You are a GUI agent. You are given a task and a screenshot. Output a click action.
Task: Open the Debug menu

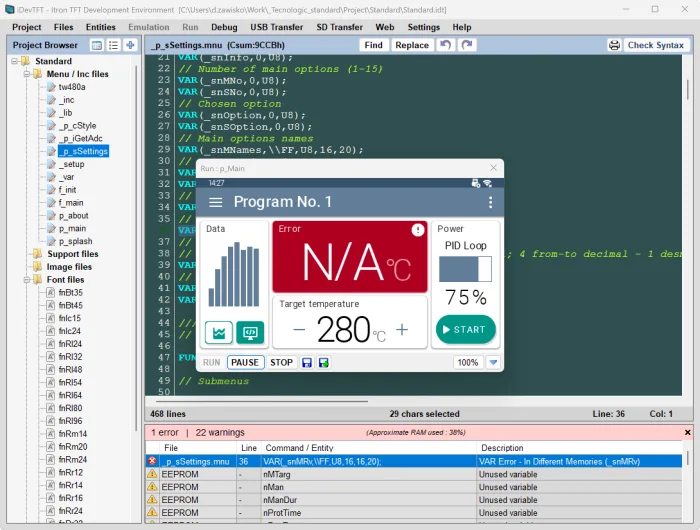click(224, 27)
